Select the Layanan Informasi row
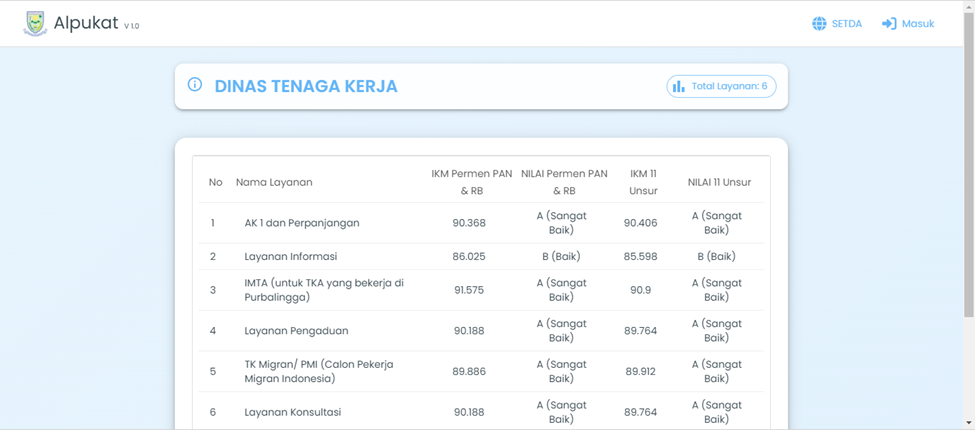 pyautogui.click(x=290, y=256)
